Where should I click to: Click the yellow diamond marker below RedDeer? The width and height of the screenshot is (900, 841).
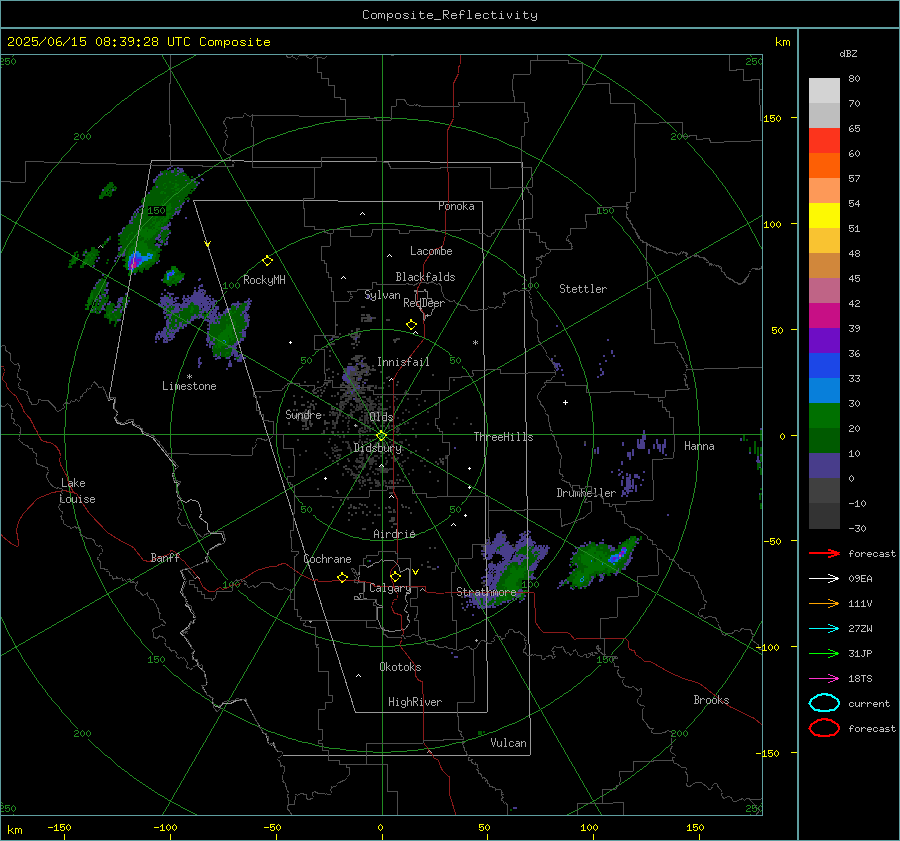pyautogui.click(x=412, y=325)
